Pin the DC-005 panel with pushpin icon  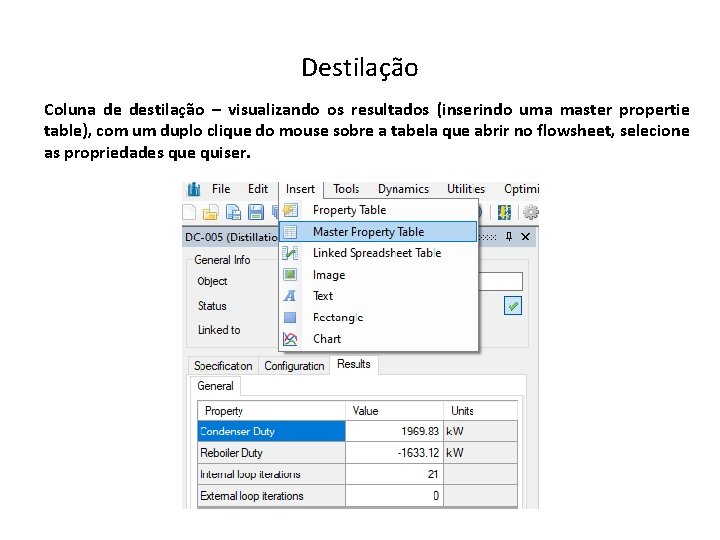509,236
